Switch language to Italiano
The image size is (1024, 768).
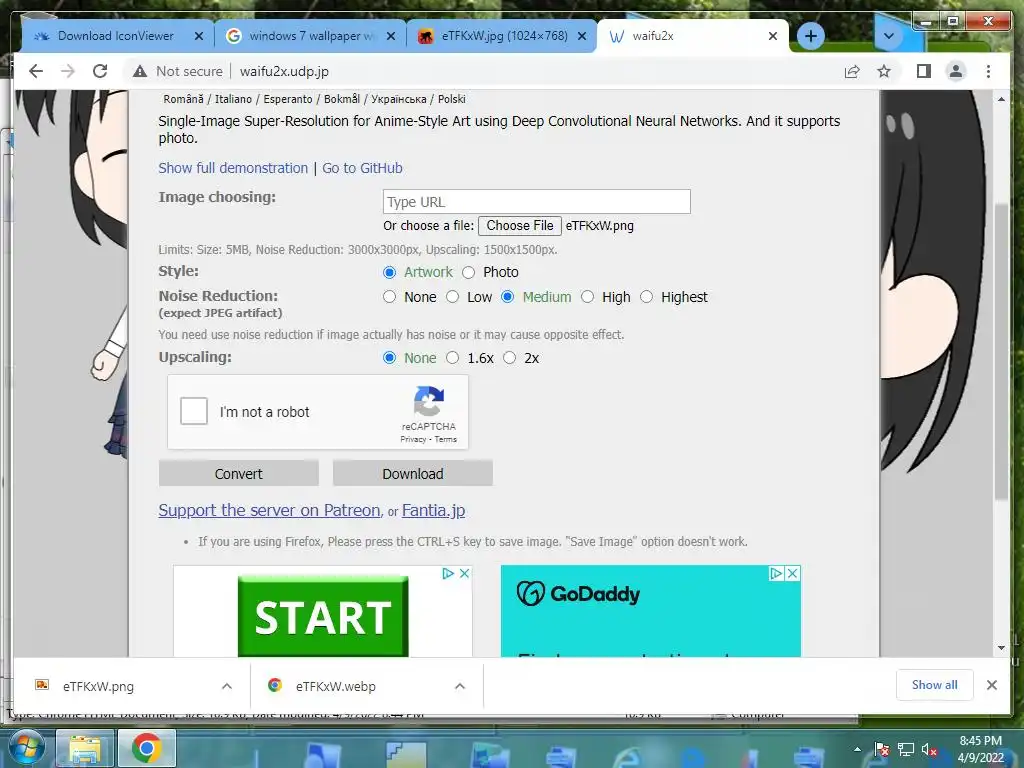pos(233,99)
